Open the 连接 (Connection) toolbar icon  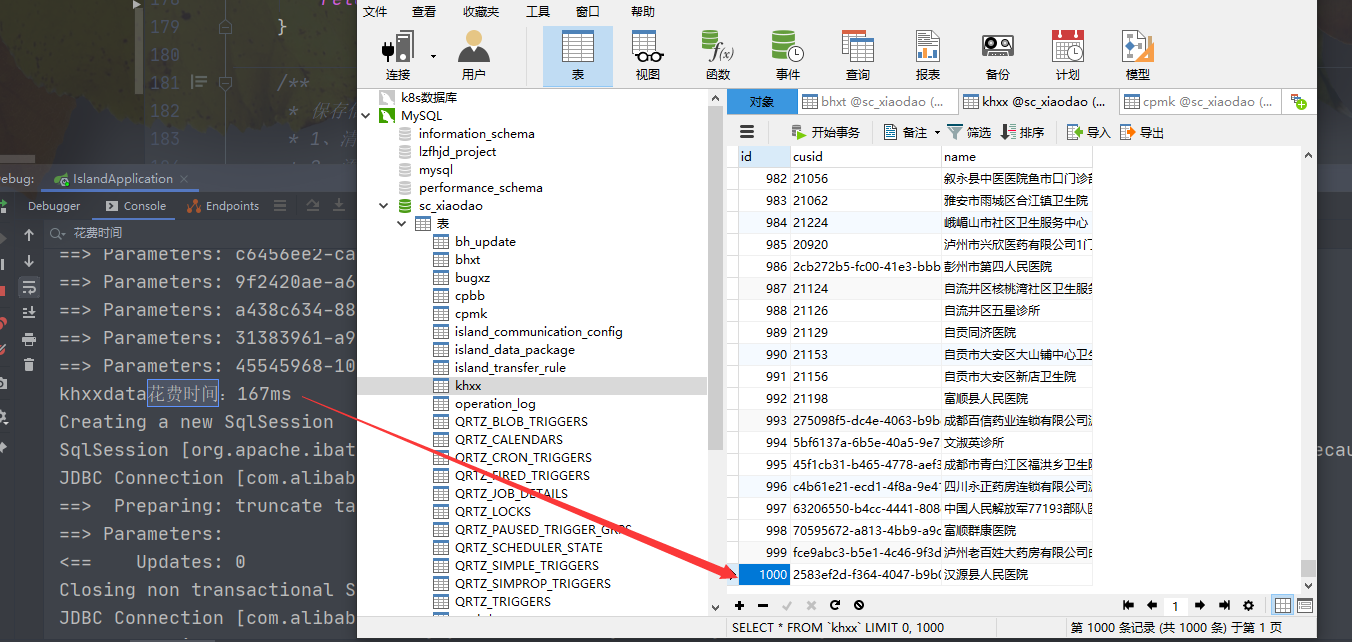[398, 55]
